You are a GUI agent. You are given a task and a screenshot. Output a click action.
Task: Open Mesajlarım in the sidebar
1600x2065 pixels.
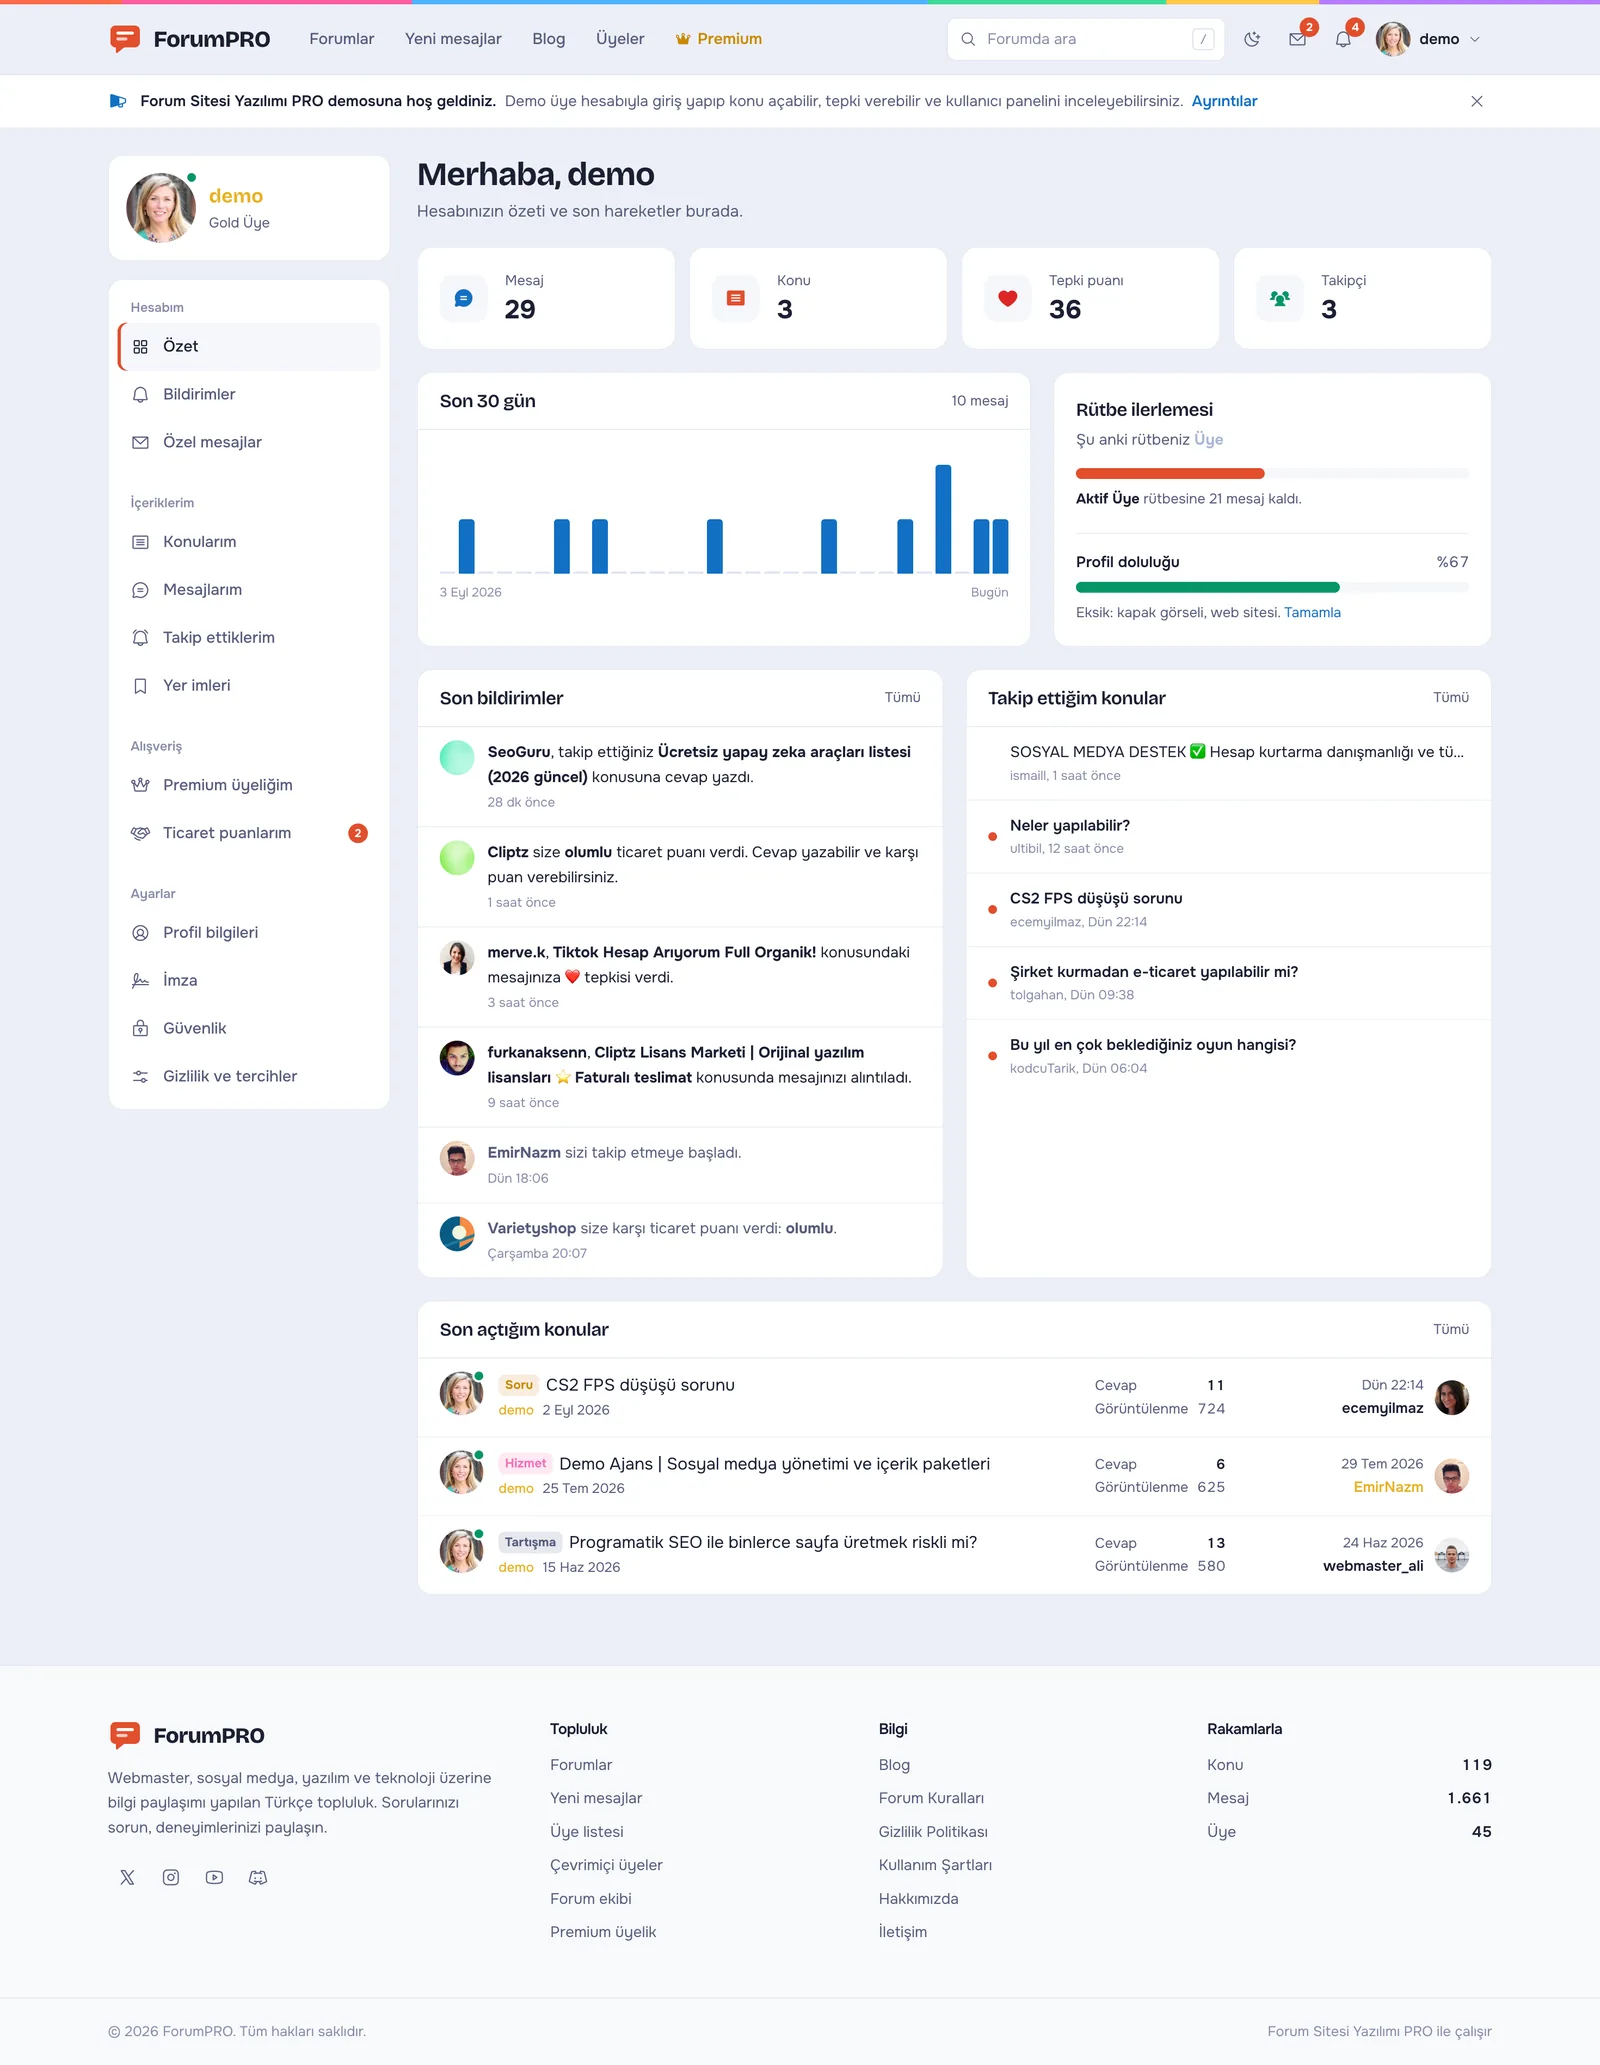(x=249, y=590)
